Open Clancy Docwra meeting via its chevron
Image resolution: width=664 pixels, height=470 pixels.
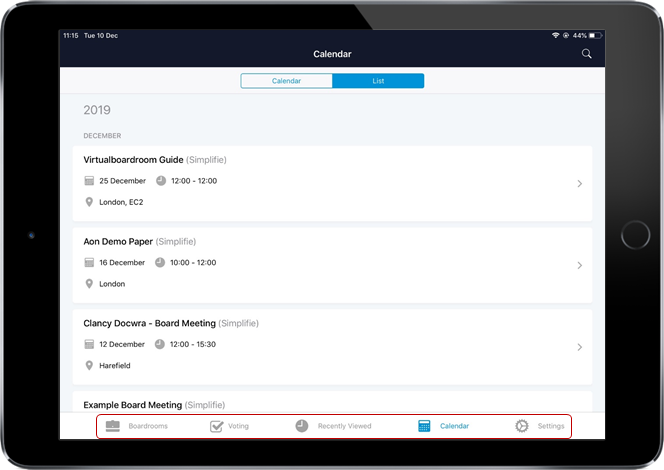[x=580, y=347]
